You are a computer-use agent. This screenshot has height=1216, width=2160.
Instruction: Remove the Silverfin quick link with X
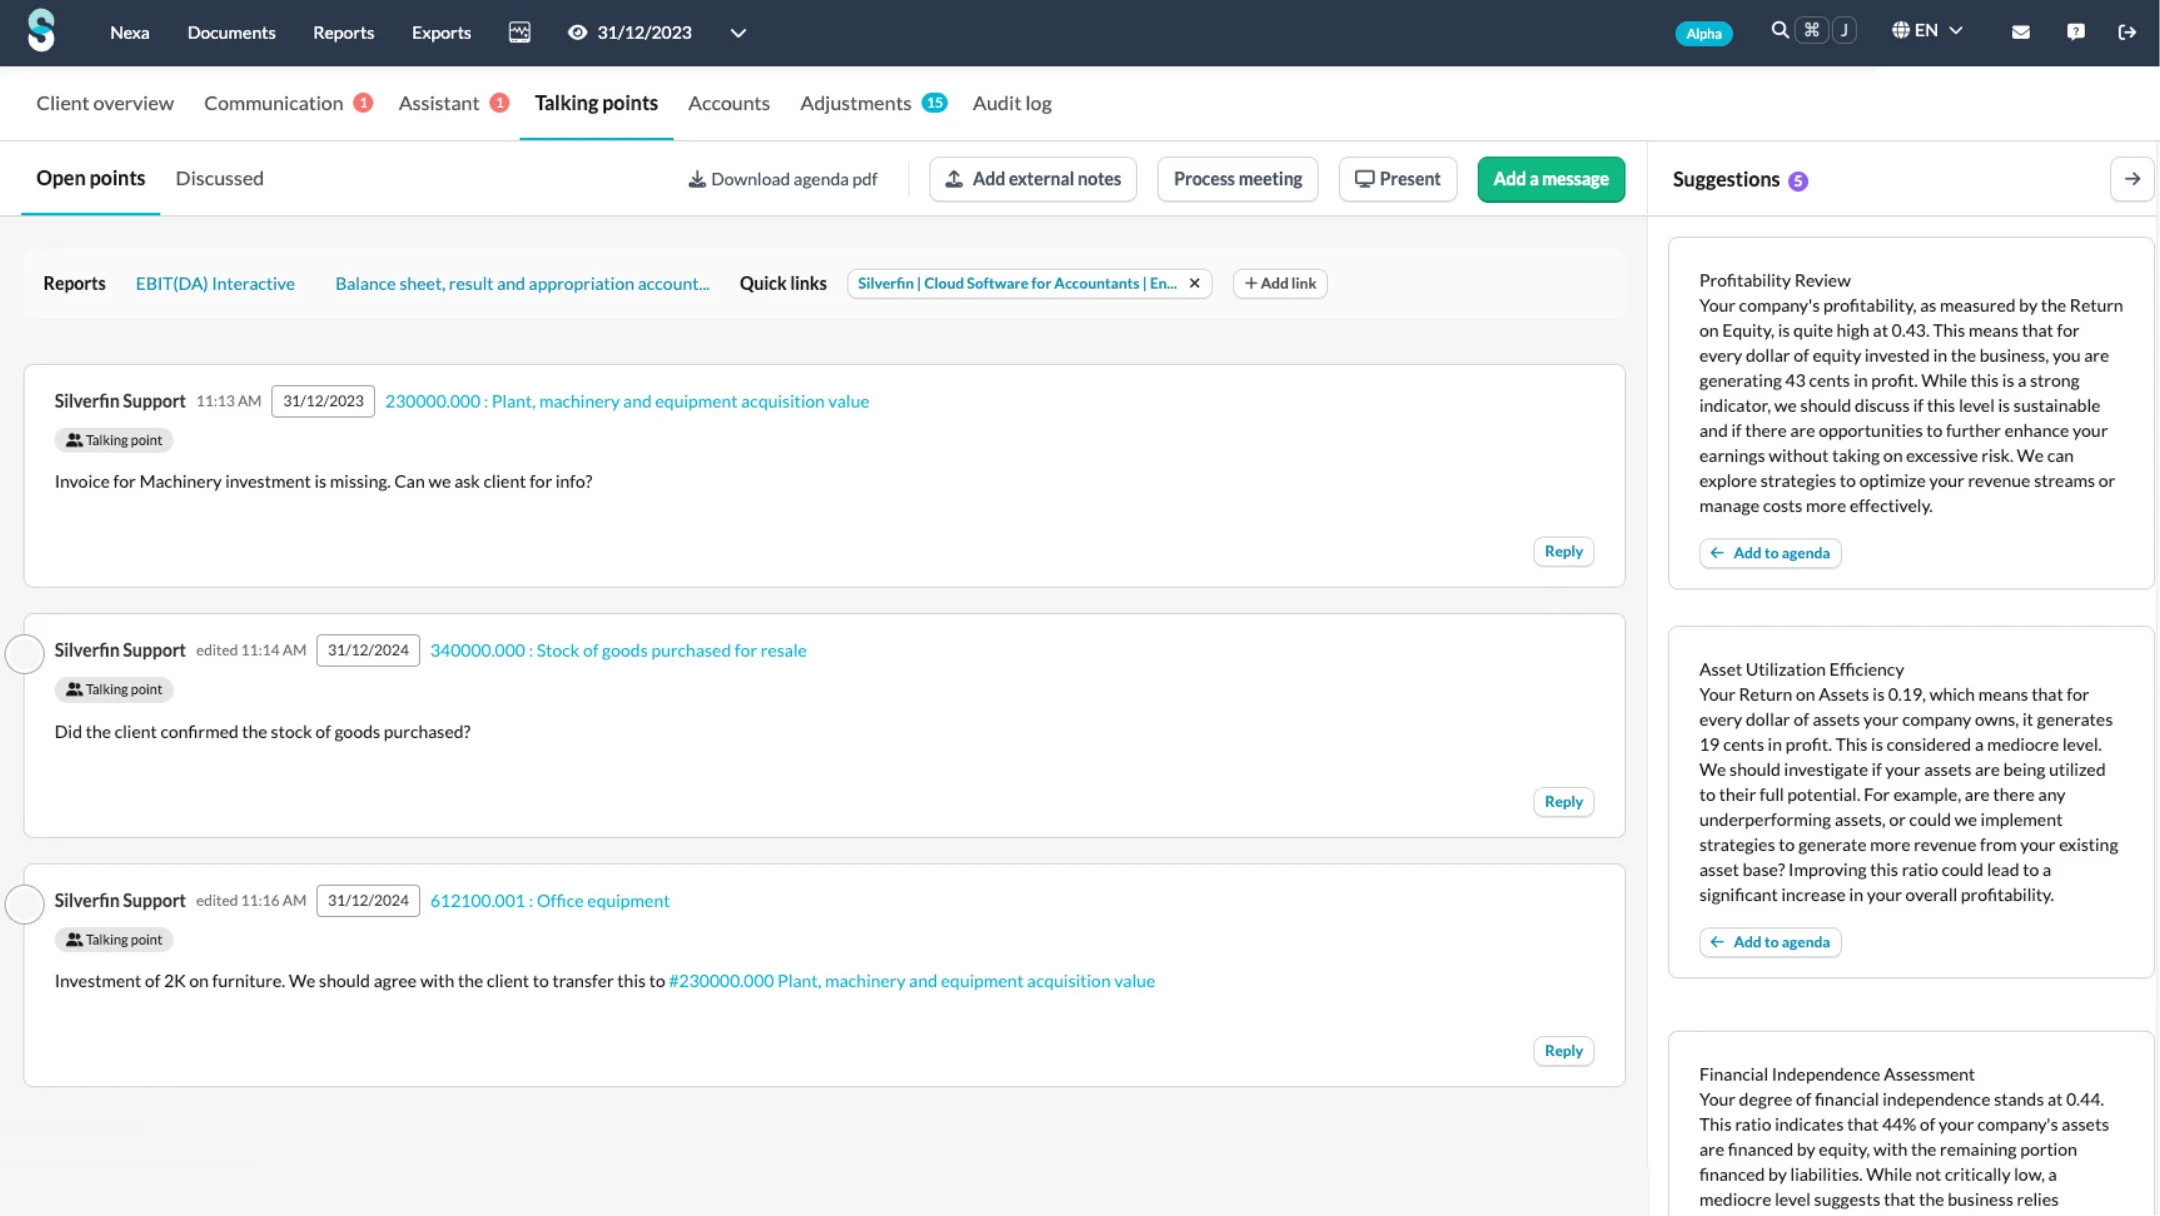tap(1194, 283)
